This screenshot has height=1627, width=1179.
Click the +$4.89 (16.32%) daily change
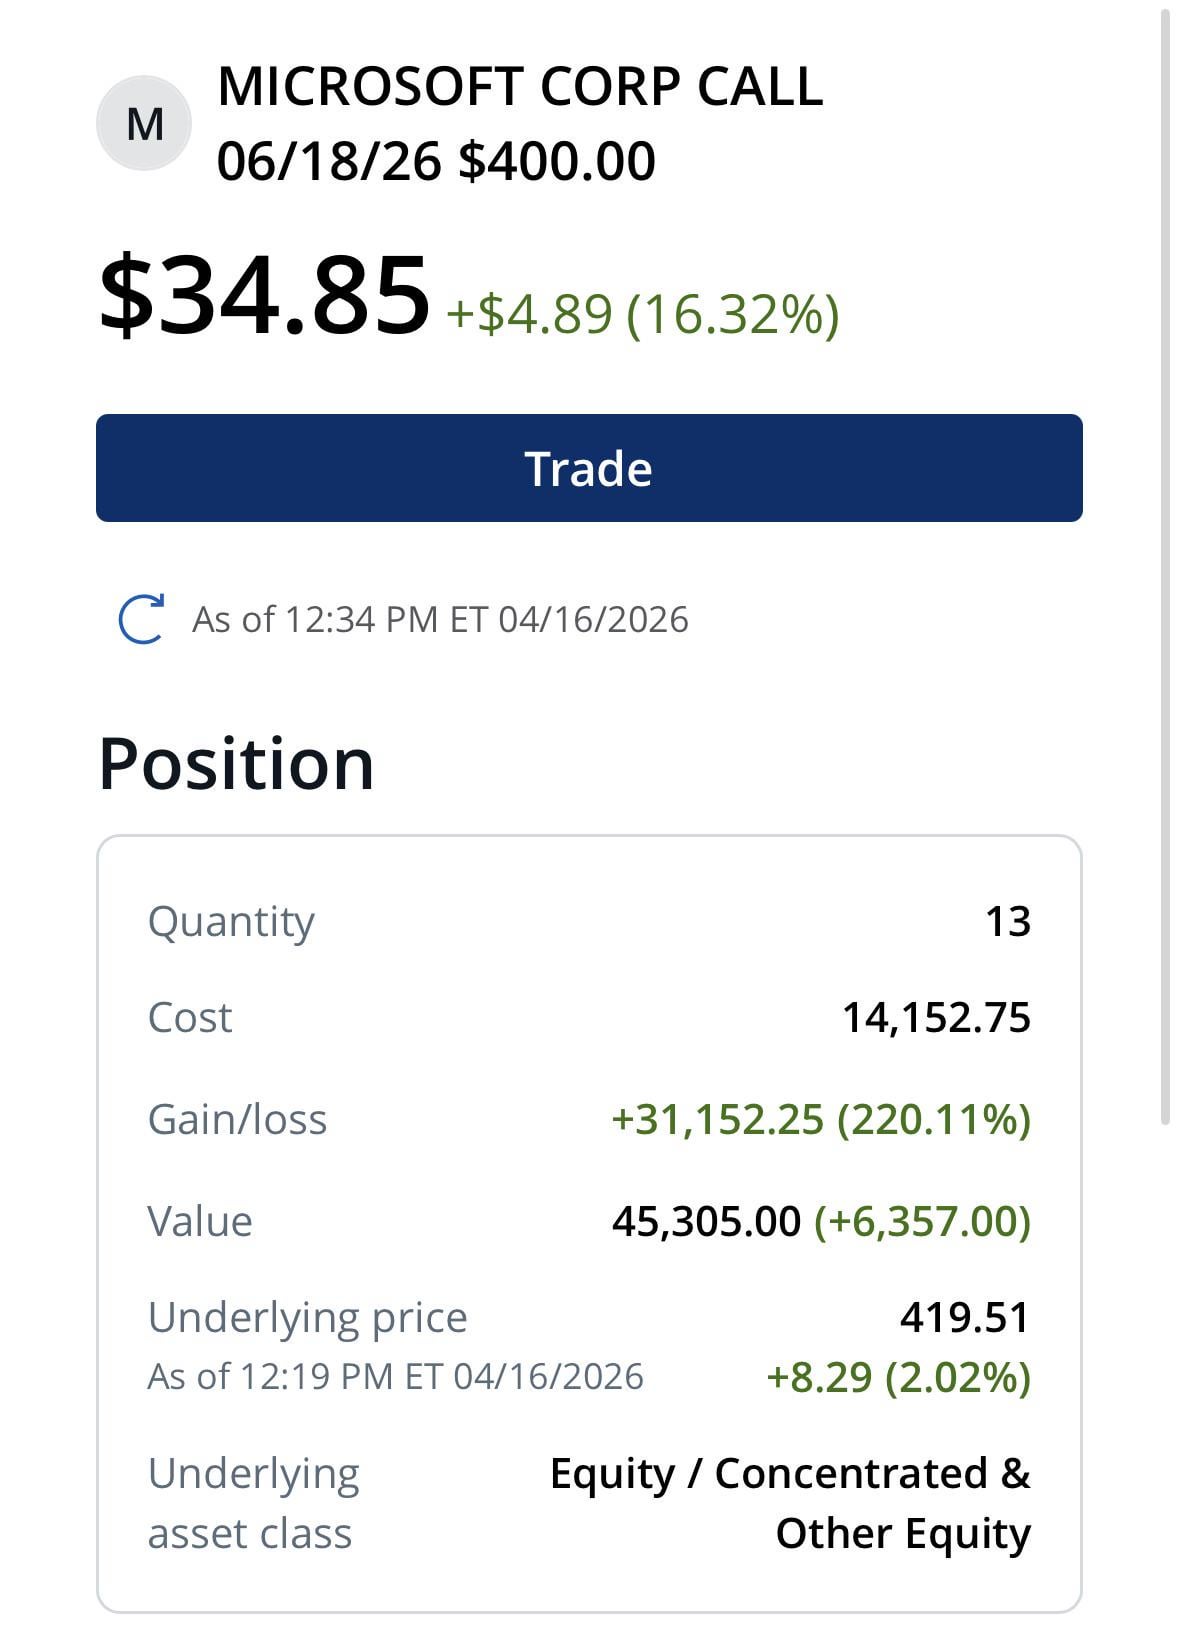[642, 314]
